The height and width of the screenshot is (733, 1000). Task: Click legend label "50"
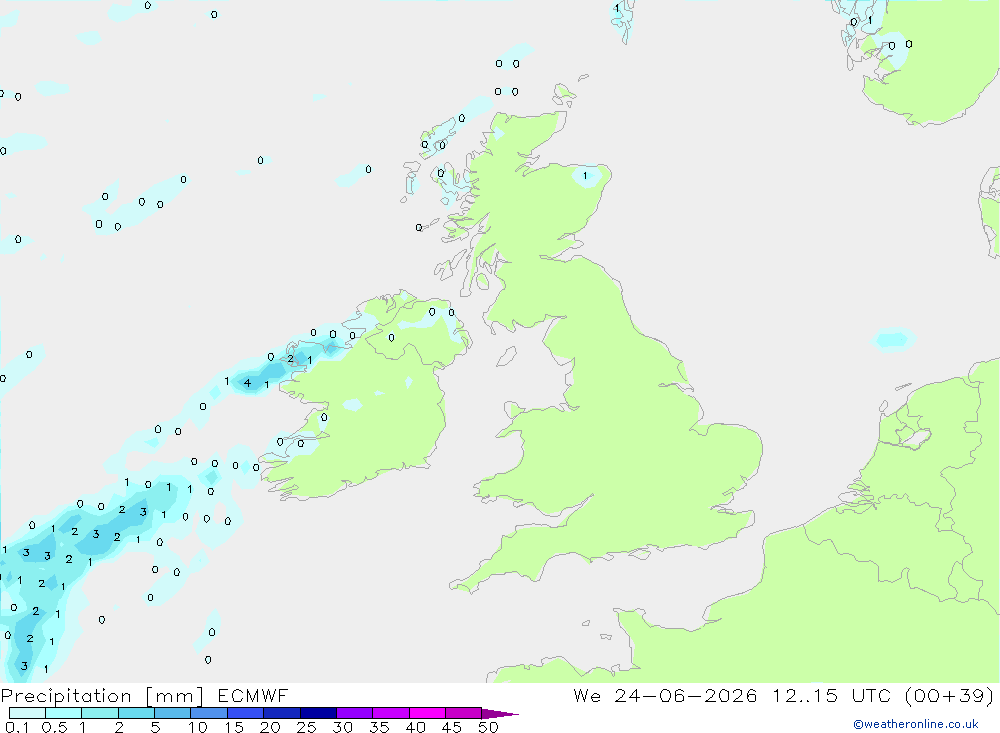pos(488,727)
